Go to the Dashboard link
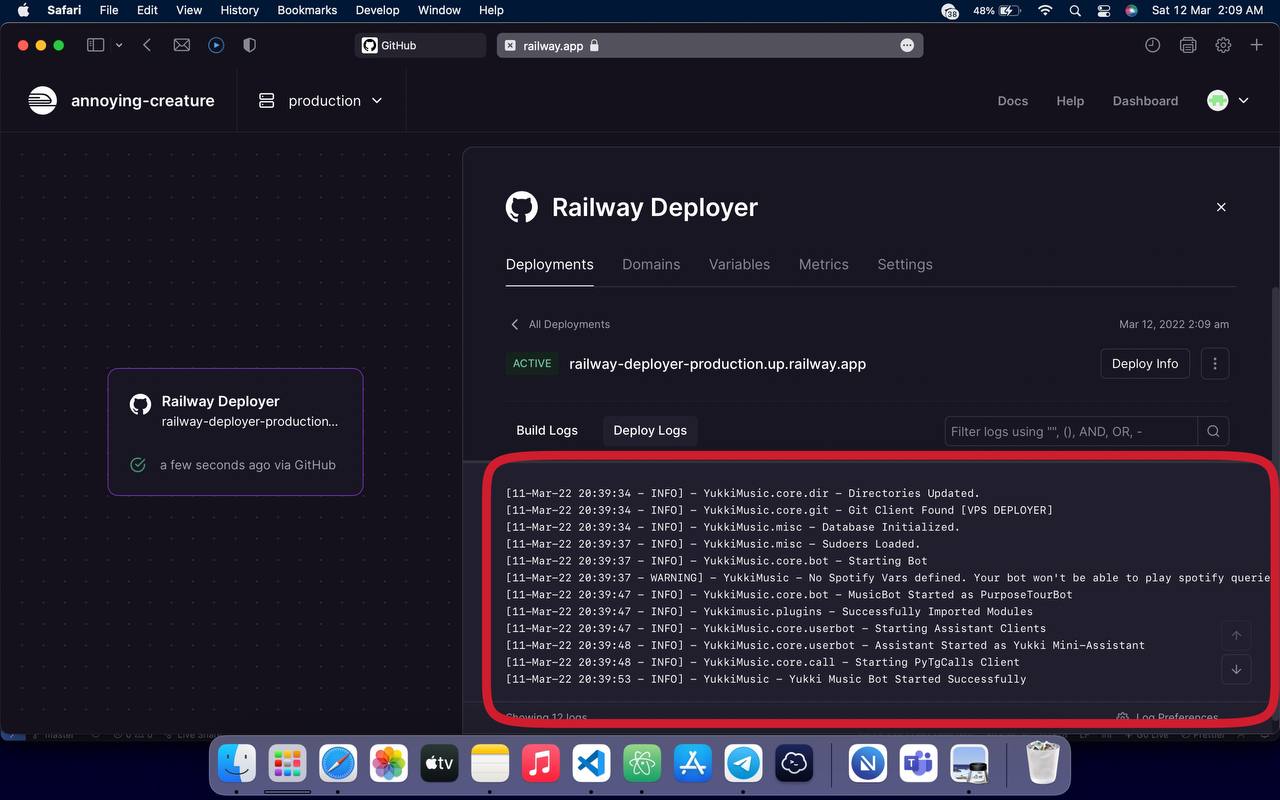Screen dimensions: 1280x800 1145,101
